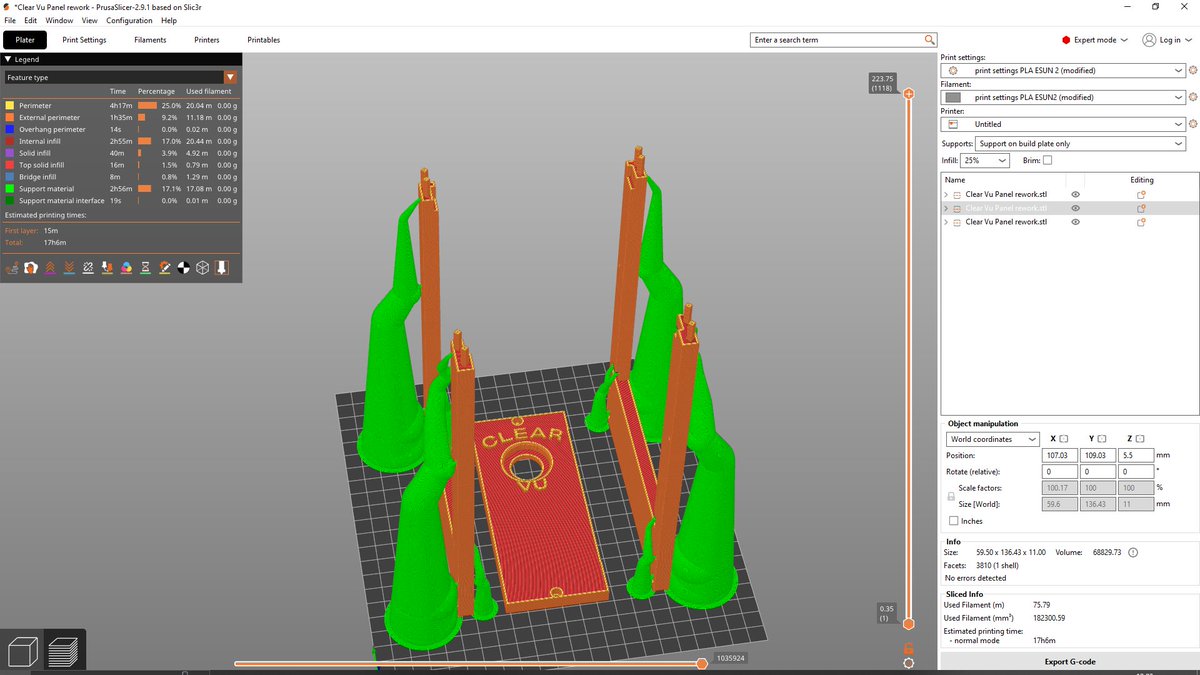Open the Feature type dropdown in the legend
The width and height of the screenshot is (1200, 675).
pyautogui.click(x=231, y=77)
